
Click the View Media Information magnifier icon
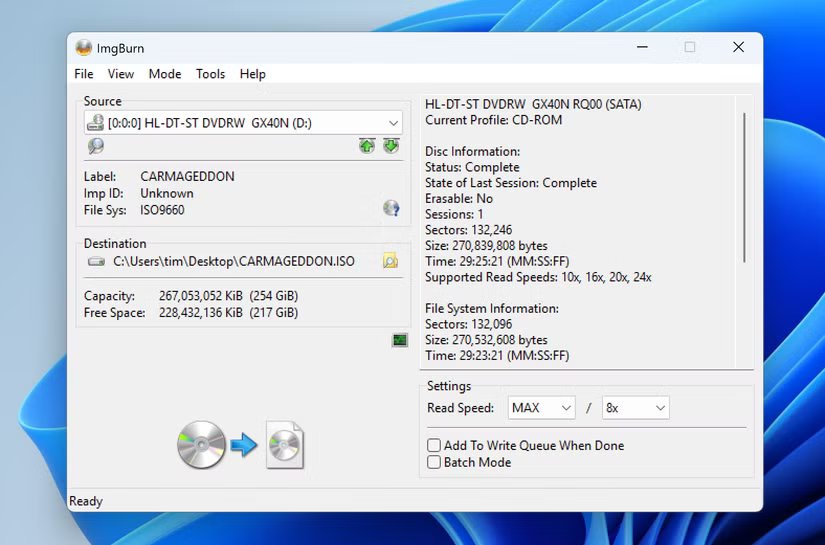click(x=96, y=146)
